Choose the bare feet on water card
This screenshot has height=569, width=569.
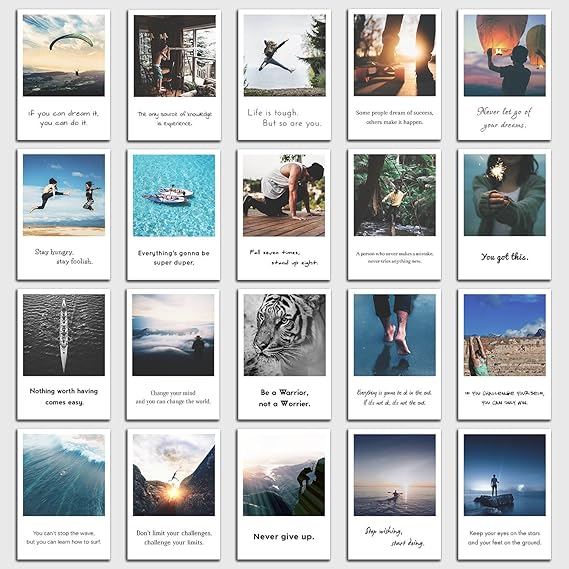pos(394,355)
